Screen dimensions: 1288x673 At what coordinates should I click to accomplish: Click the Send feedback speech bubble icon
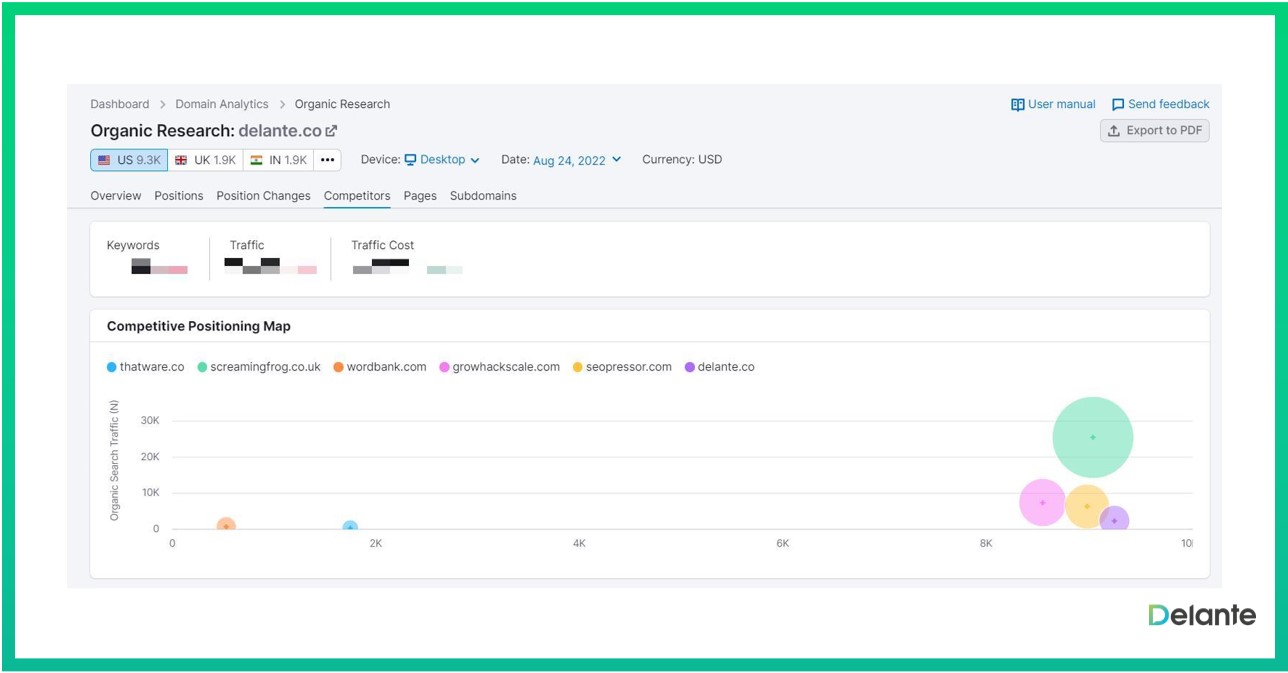tap(1118, 104)
